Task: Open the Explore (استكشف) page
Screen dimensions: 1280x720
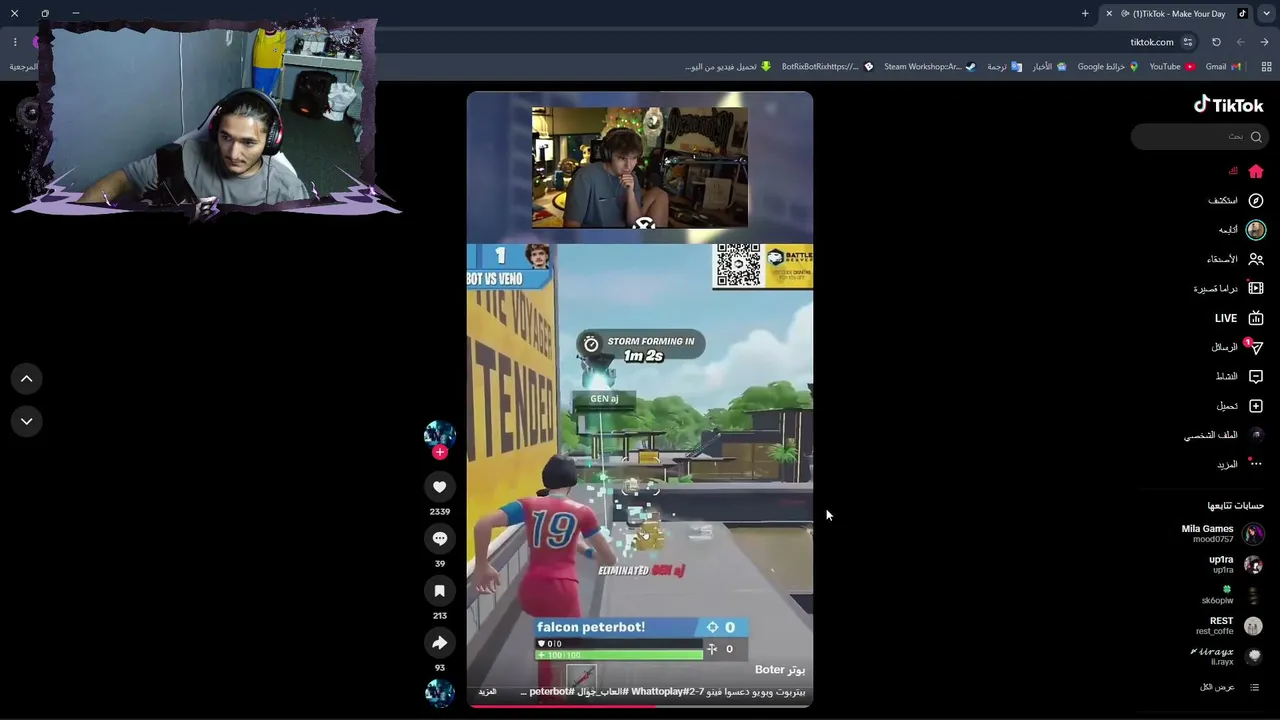Action: [x=1235, y=201]
